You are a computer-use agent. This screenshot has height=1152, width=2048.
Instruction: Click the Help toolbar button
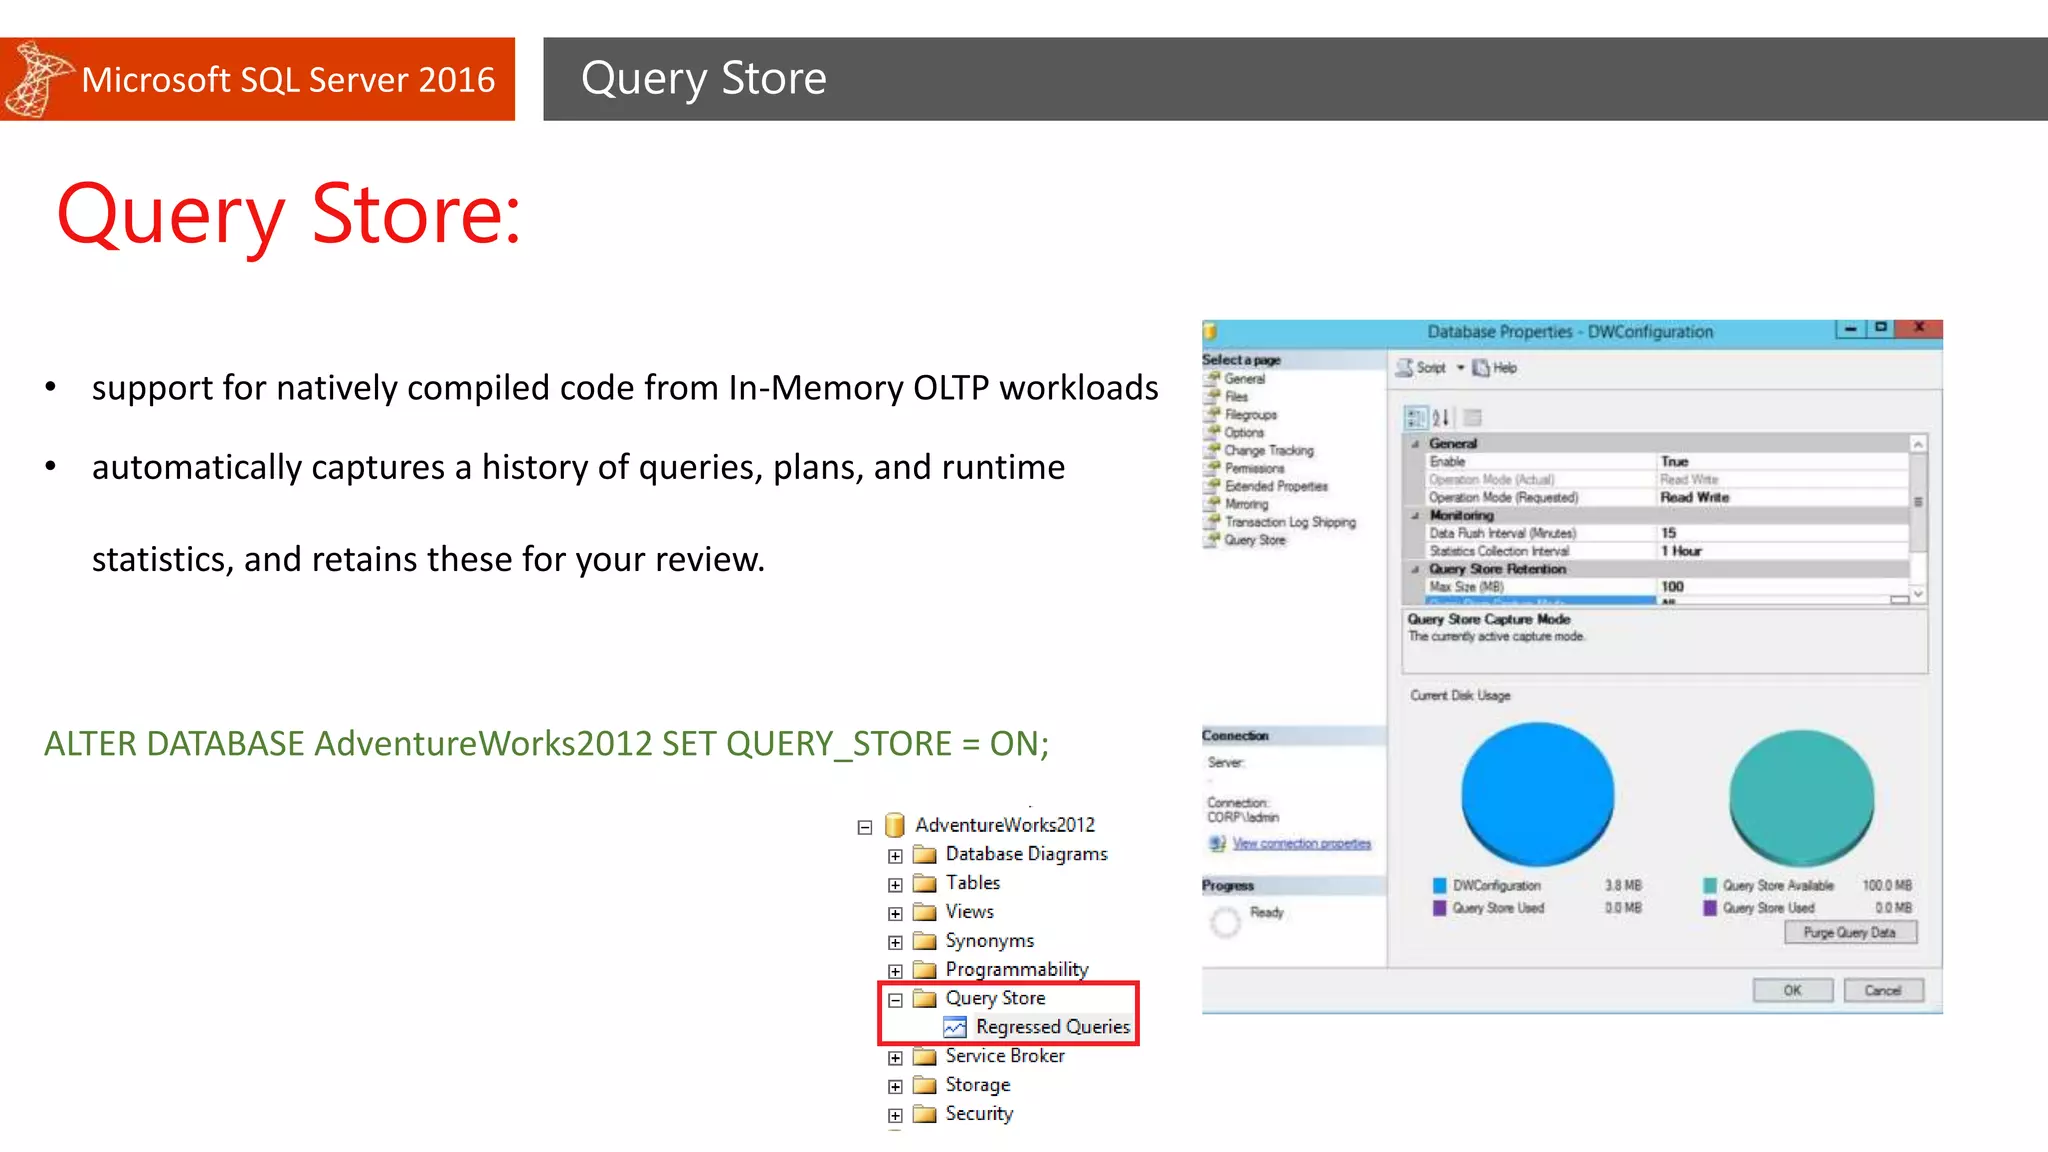point(1494,368)
